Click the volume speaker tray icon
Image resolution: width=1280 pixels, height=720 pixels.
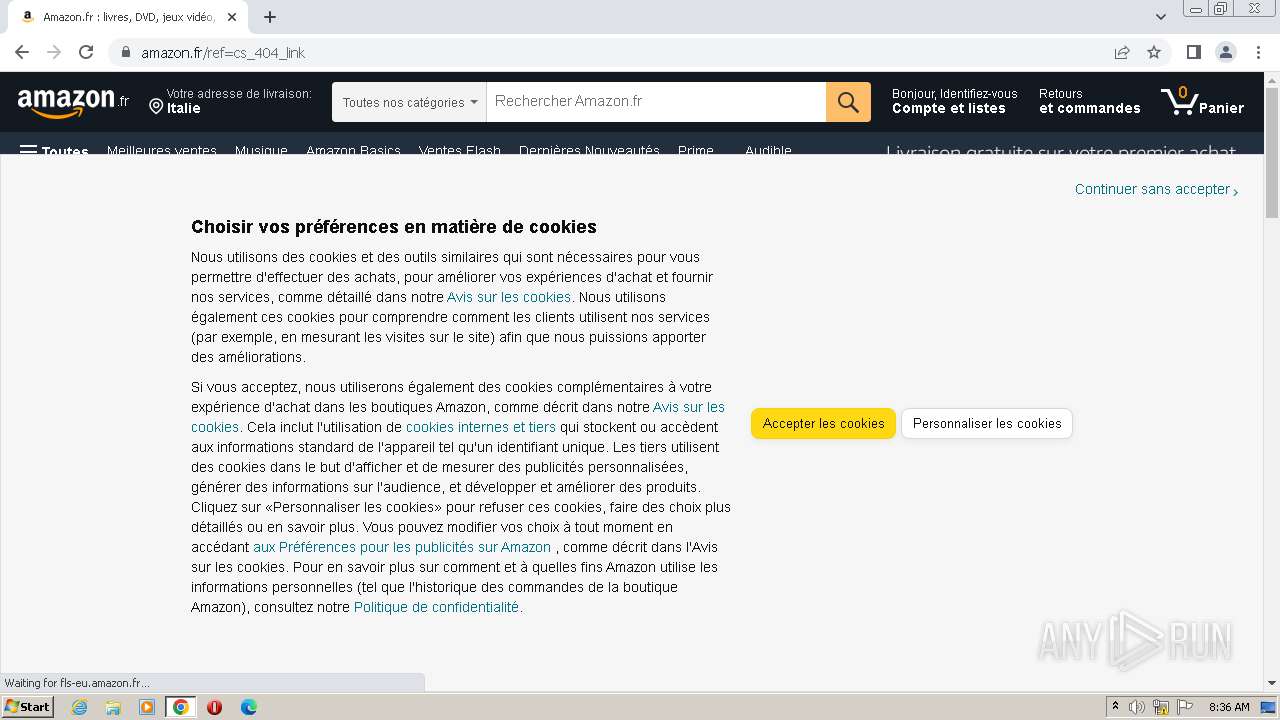[x=1137, y=707]
